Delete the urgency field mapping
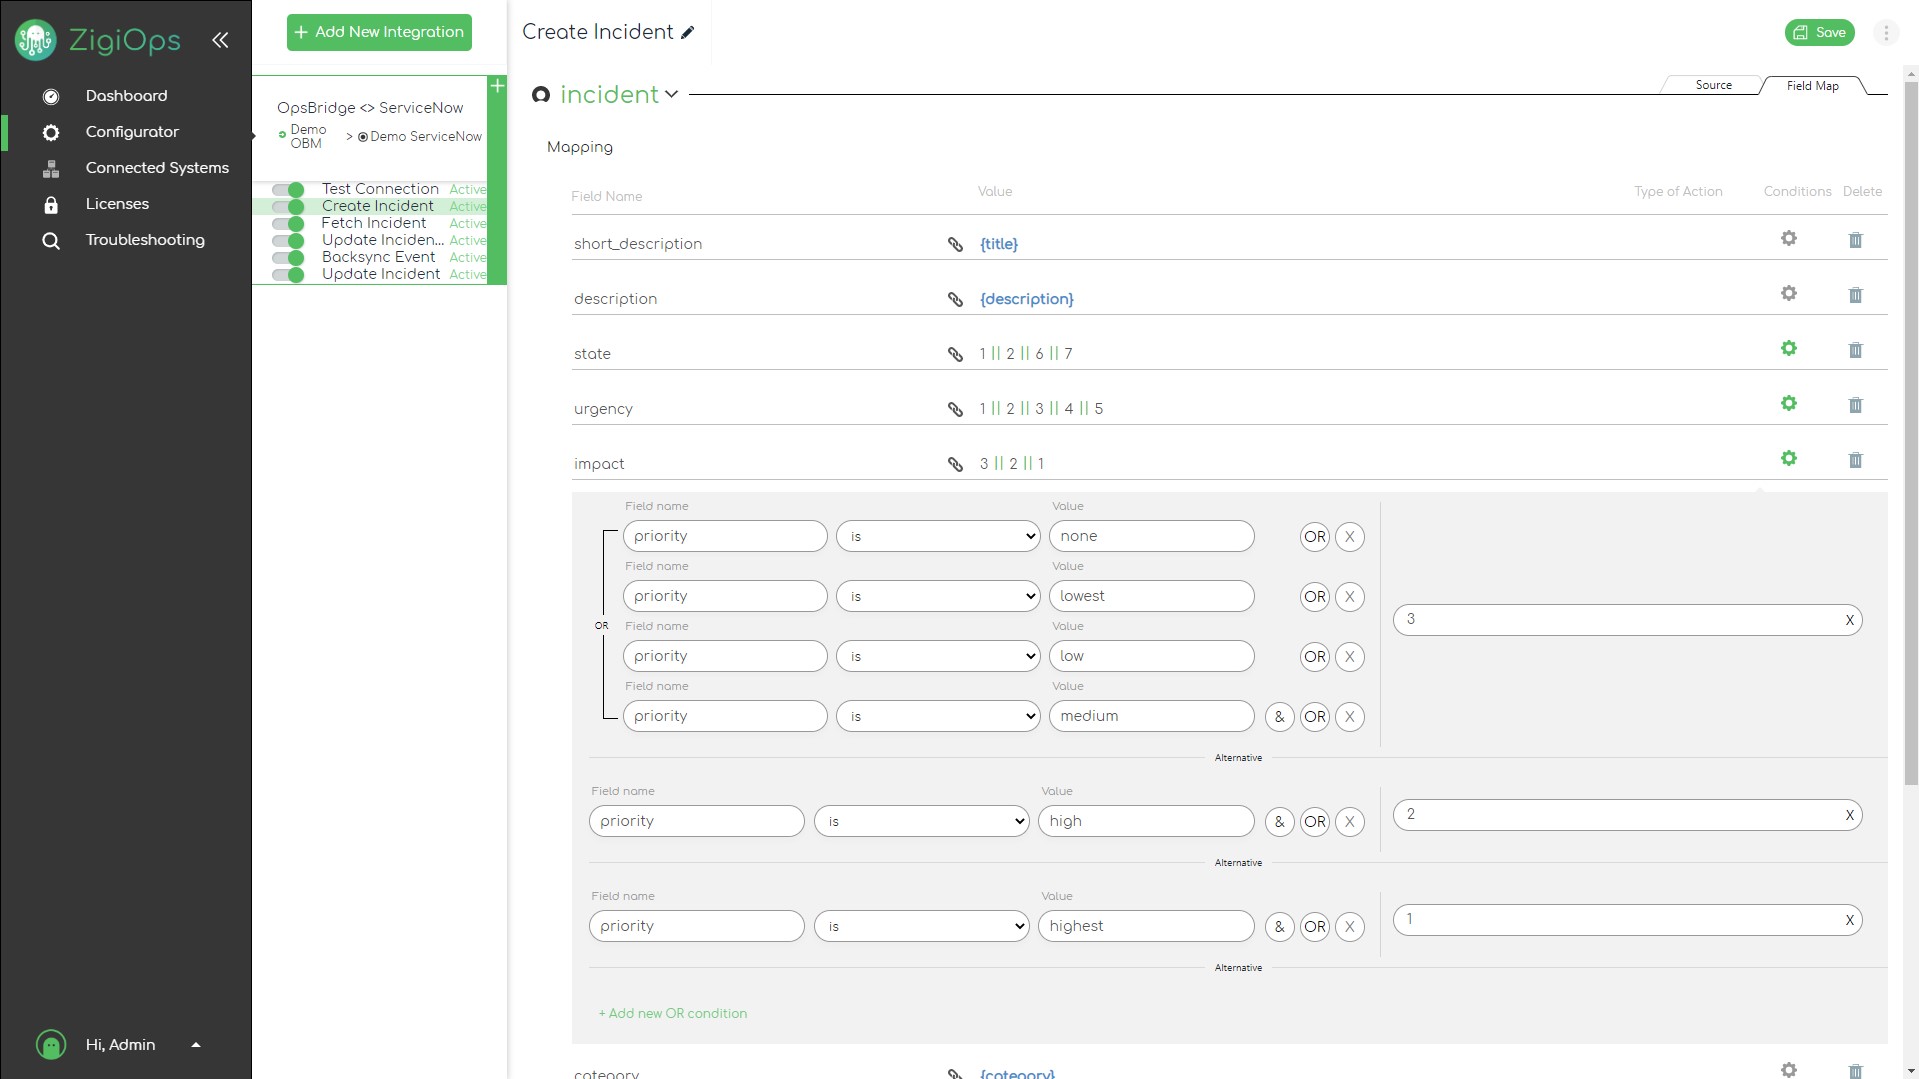The height and width of the screenshot is (1079, 1919). 1855,405
